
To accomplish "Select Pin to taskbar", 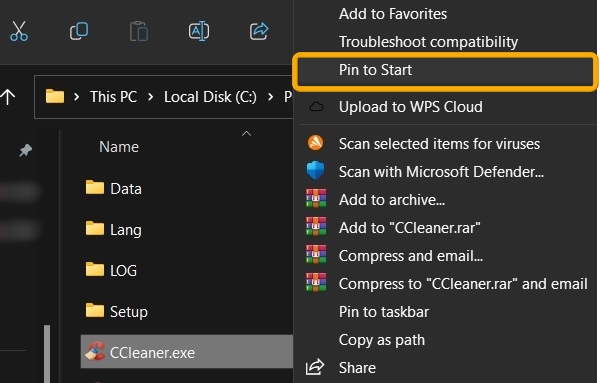I will (x=384, y=312).
